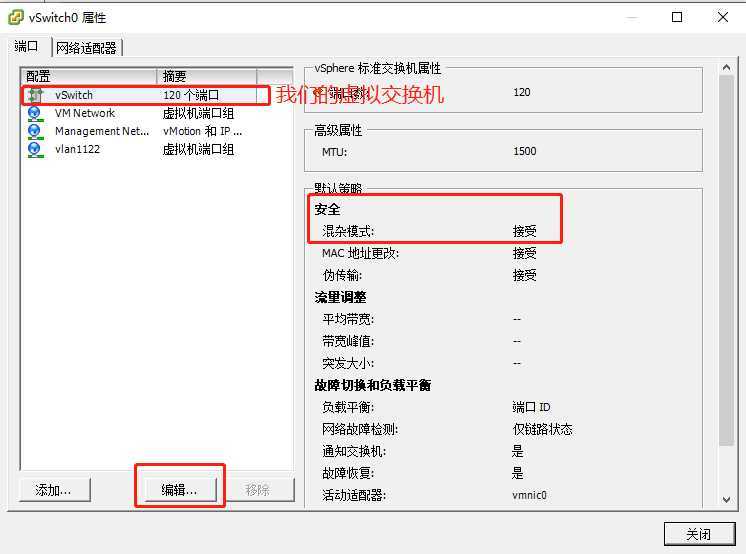The height and width of the screenshot is (554, 746).
Task: Click the 配置 column header
Action: coord(89,76)
